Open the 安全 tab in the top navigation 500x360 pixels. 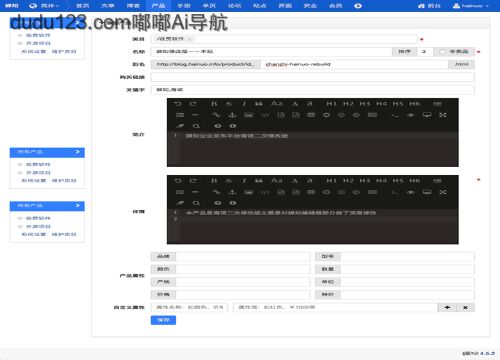(310, 6)
